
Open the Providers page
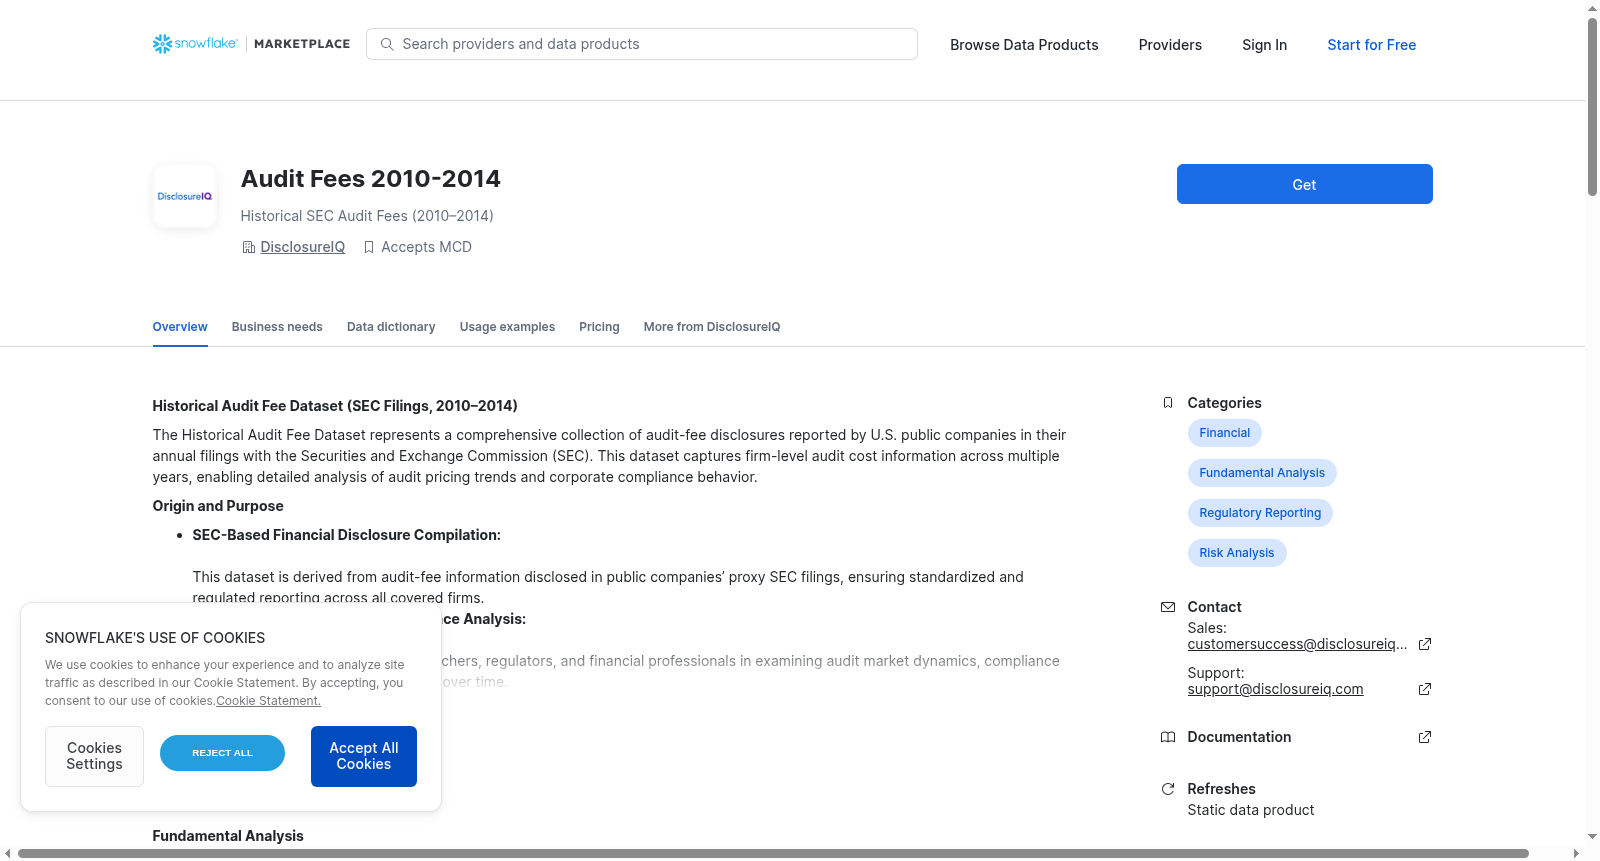1170,45
